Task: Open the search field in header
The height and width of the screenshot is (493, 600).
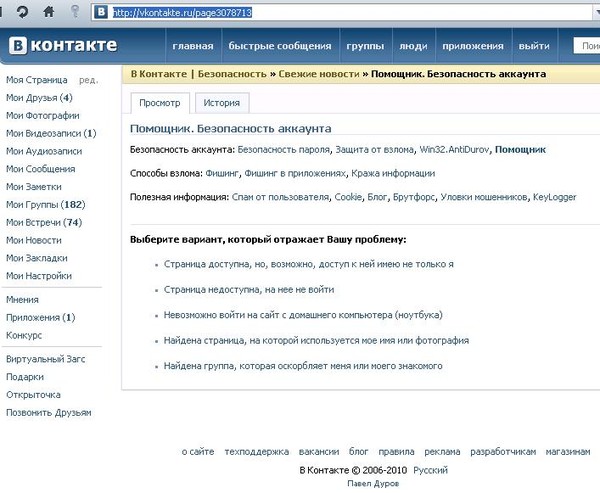Action: click(587, 46)
